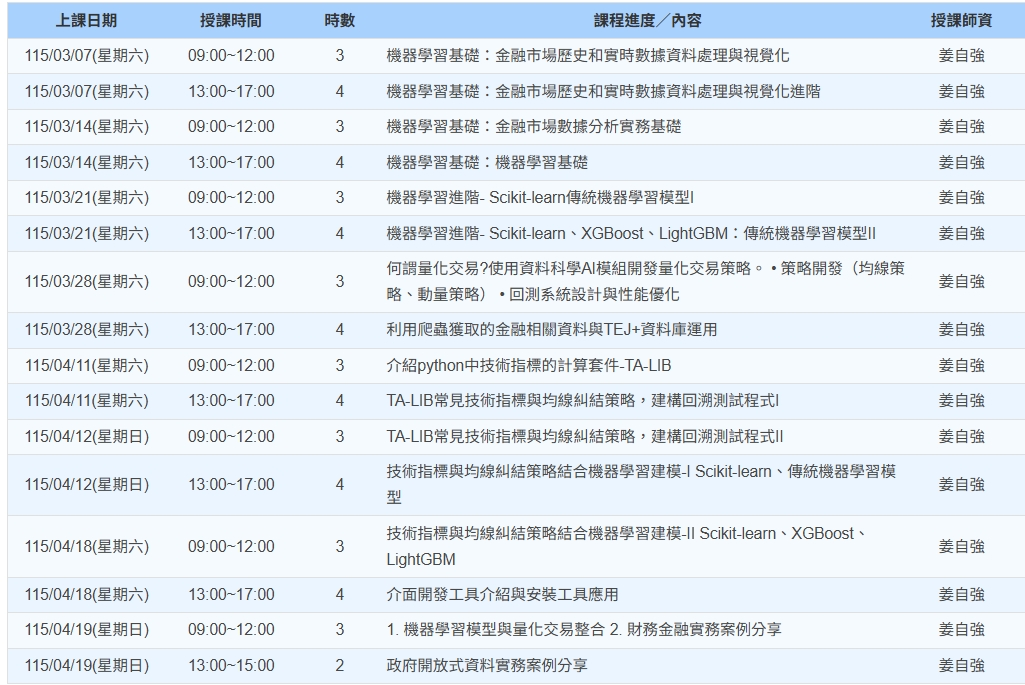Screen dimensions: 1025x685
Task: Click the 建構回溯測試程式II course text
Action: coord(584,437)
